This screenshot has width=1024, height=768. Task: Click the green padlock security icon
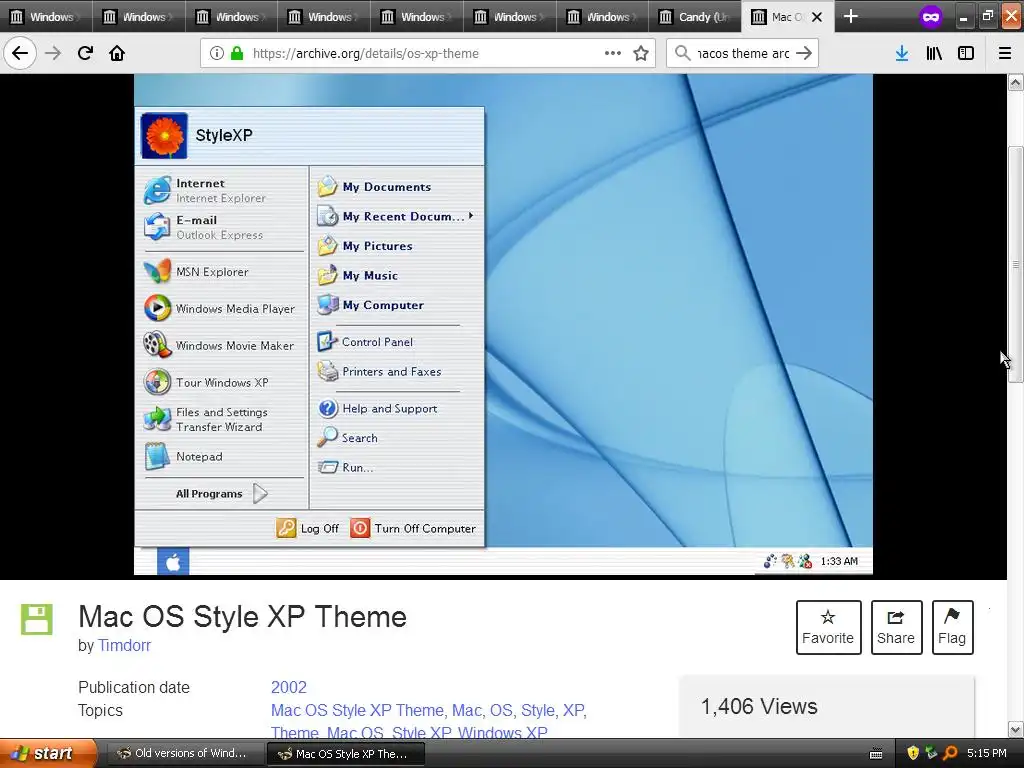point(237,53)
